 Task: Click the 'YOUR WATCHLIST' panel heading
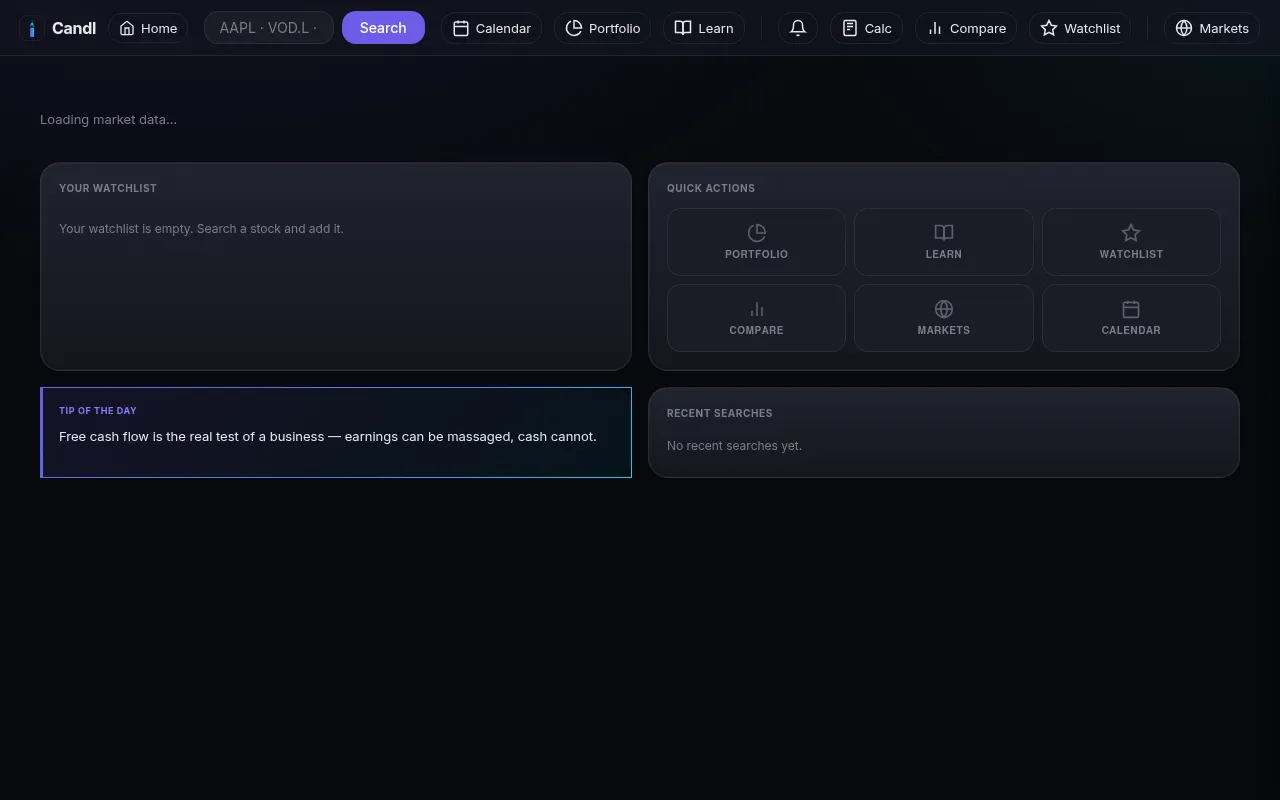[x=108, y=188]
